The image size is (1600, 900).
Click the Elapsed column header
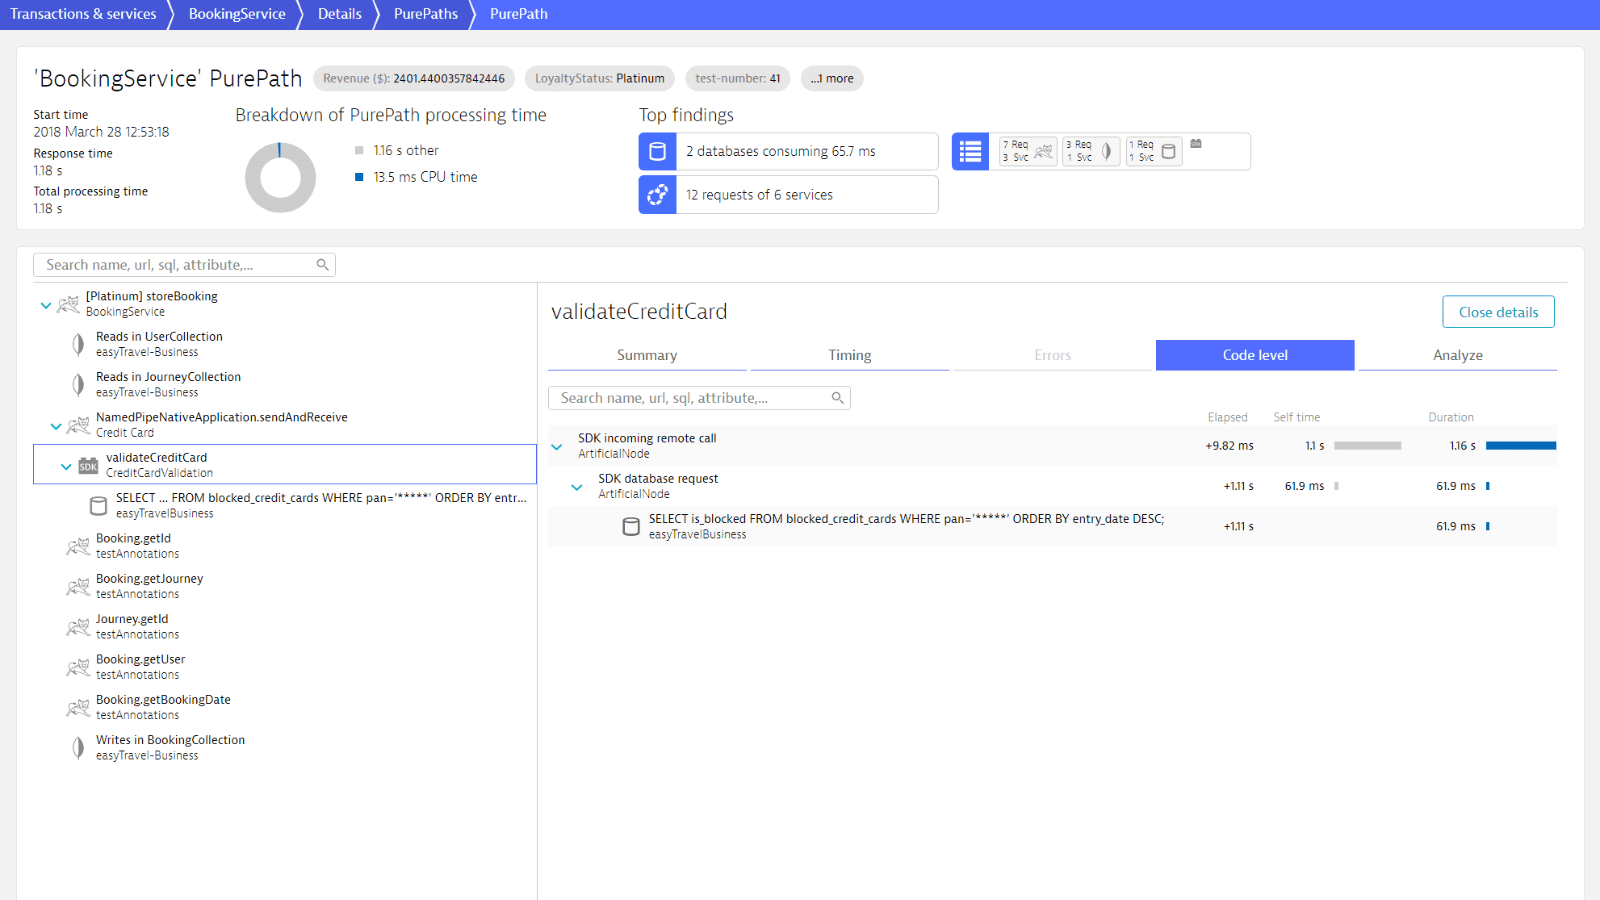tap(1227, 418)
